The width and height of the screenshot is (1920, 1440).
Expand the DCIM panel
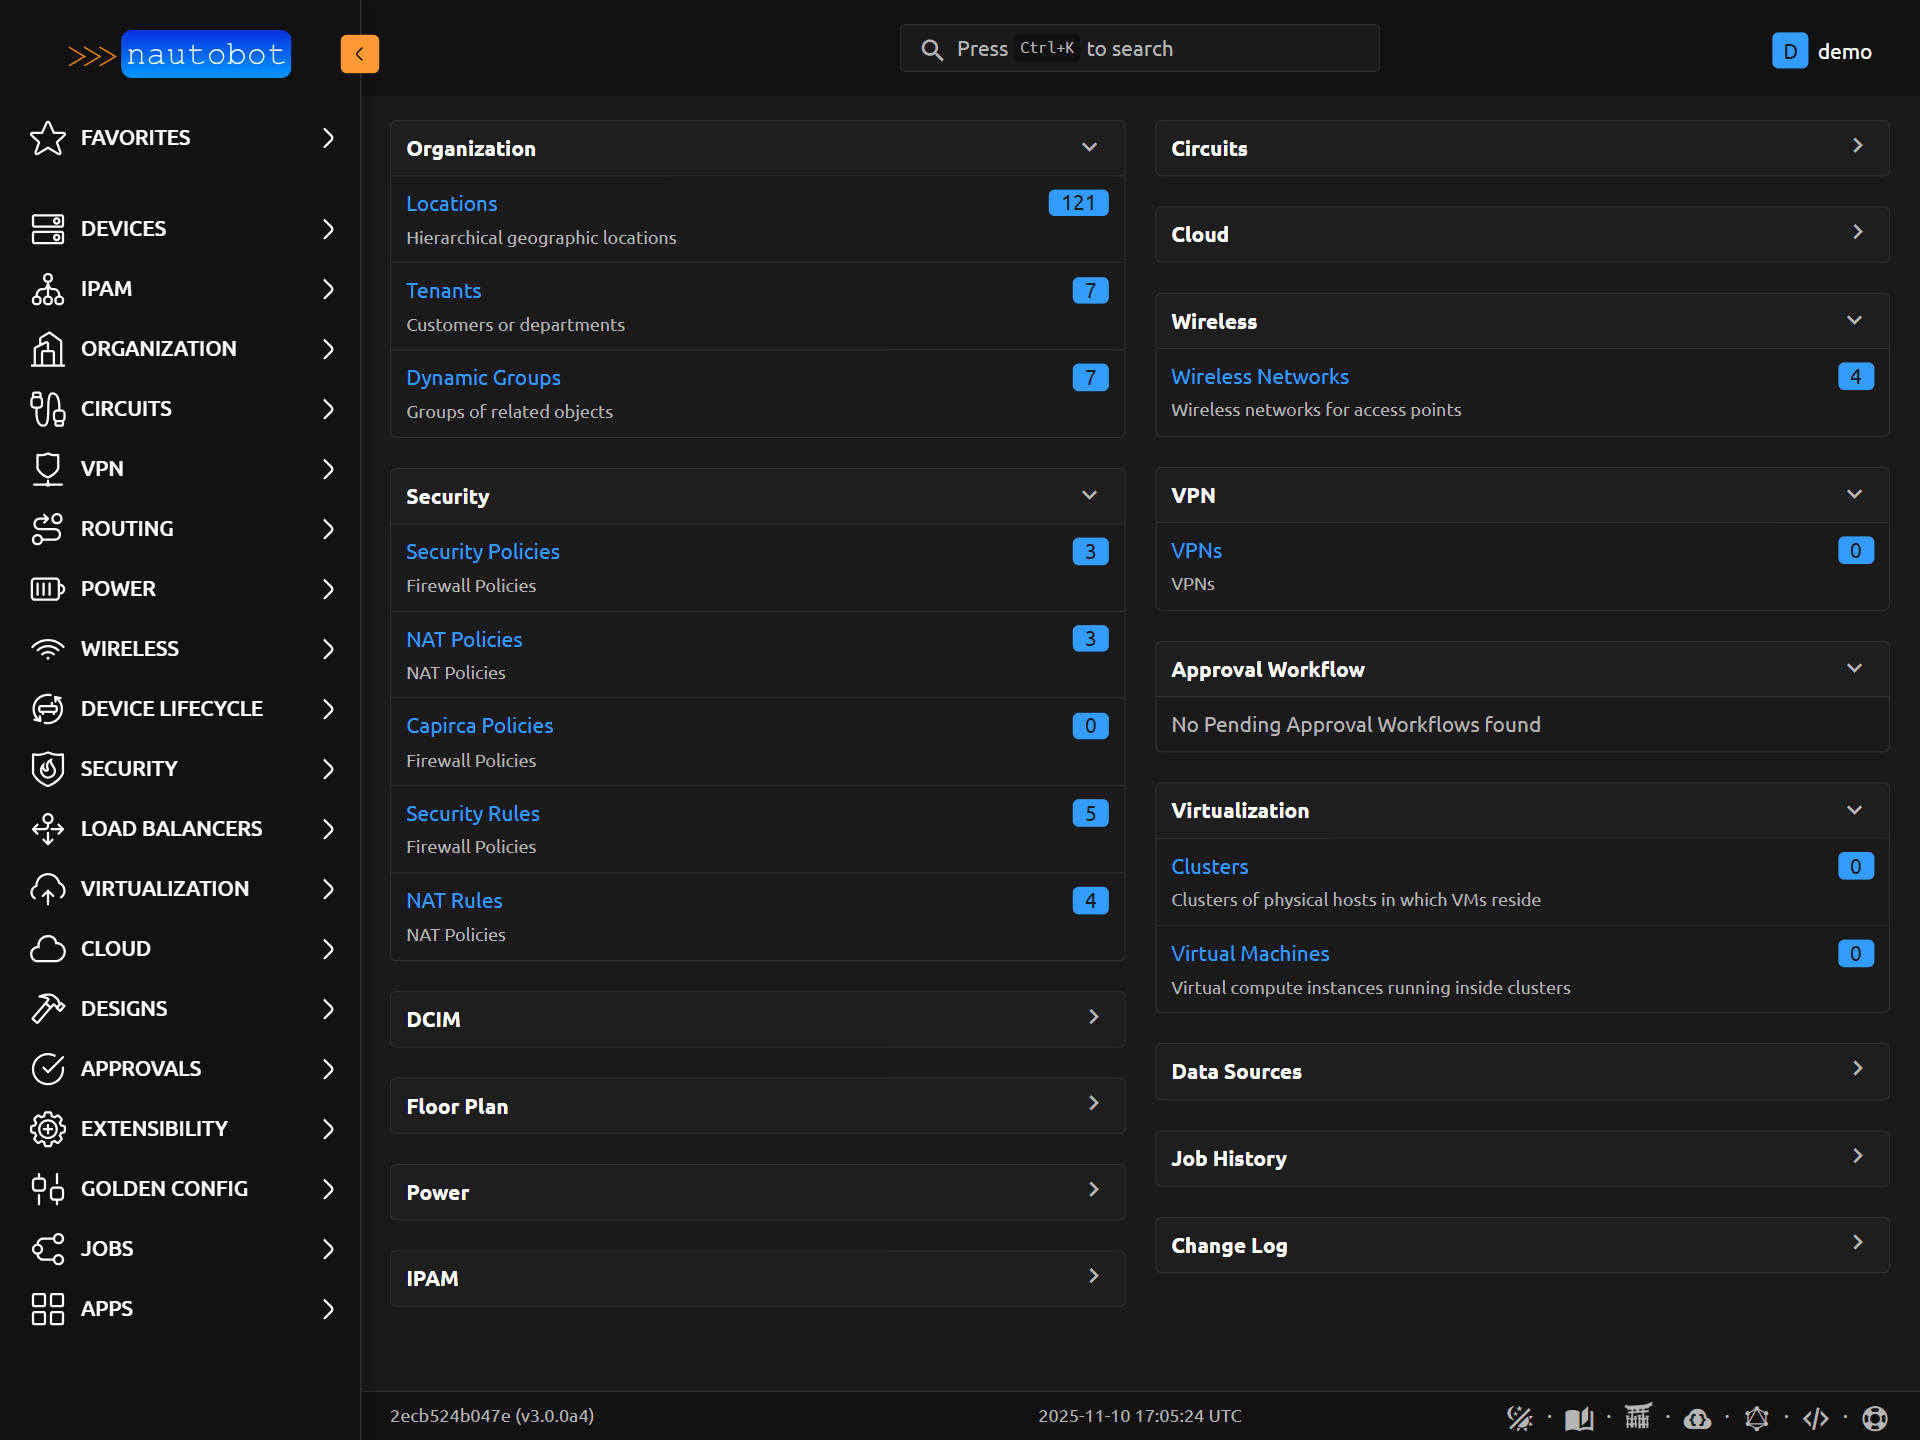click(1093, 1017)
